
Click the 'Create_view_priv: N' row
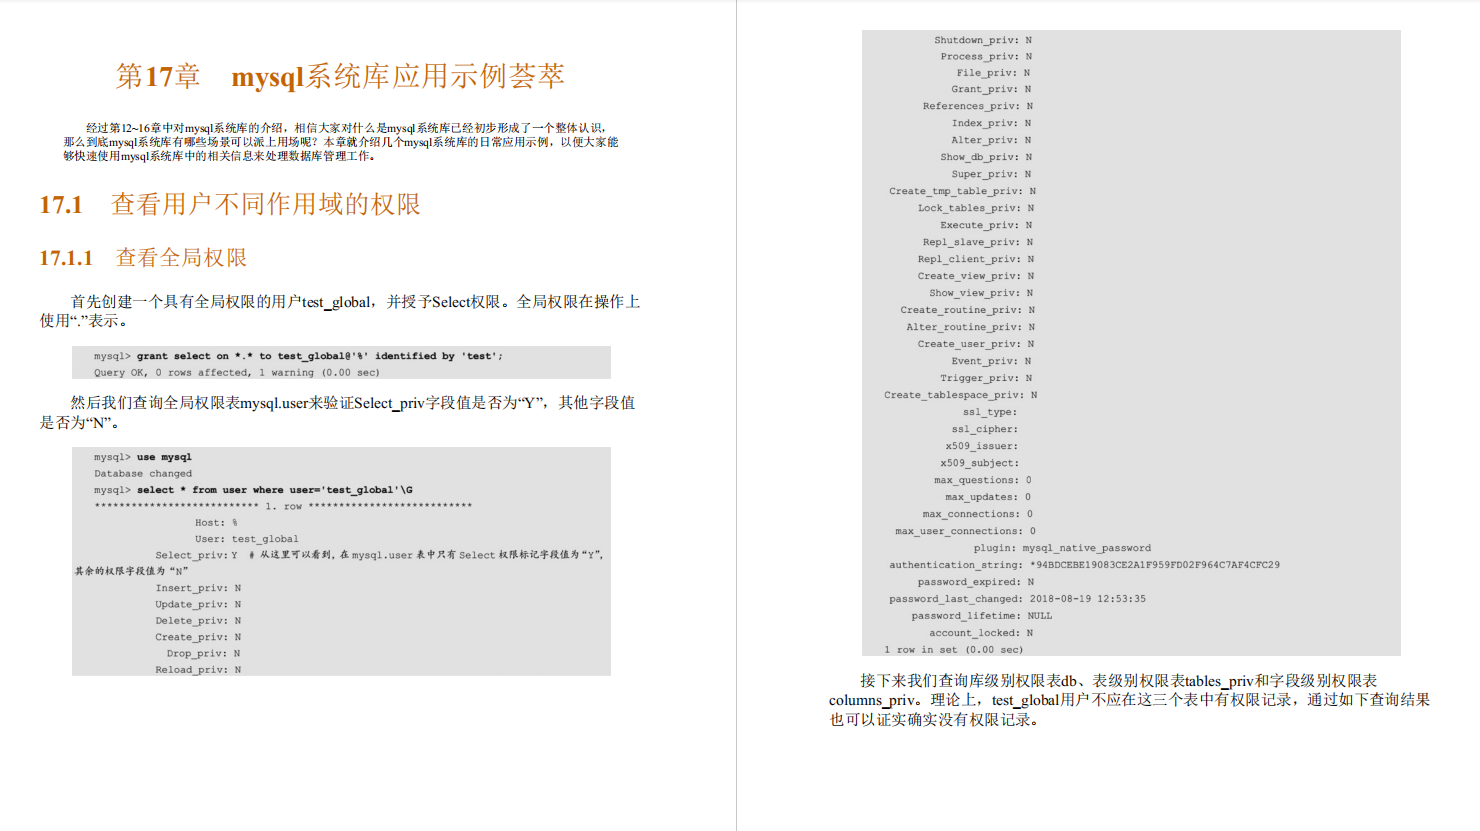click(976, 276)
